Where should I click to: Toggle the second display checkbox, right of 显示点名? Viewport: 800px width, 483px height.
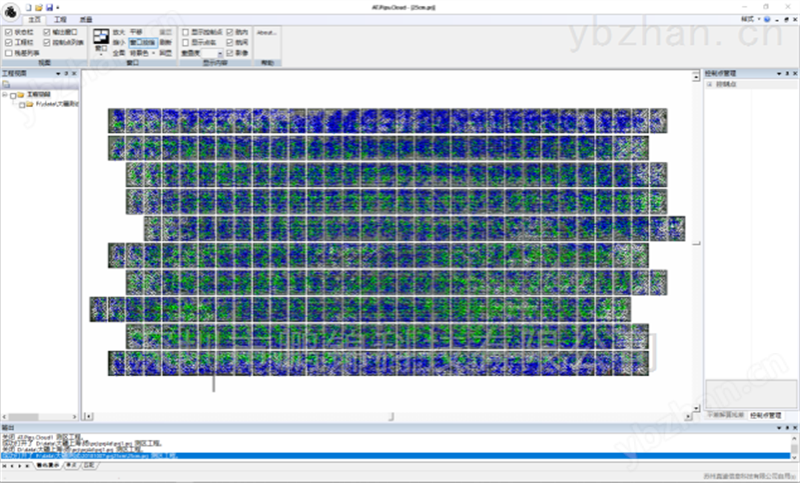point(230,42)
